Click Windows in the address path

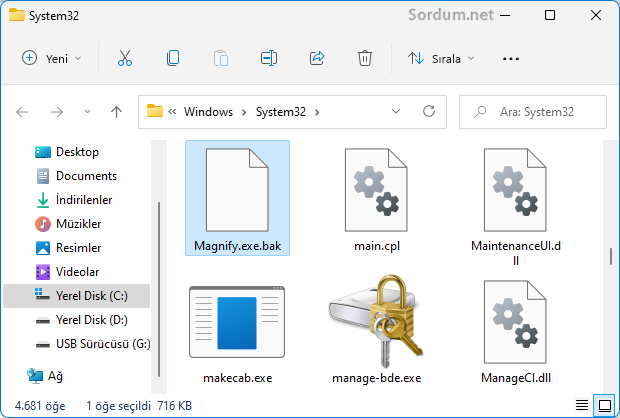[x=208, y=112]
